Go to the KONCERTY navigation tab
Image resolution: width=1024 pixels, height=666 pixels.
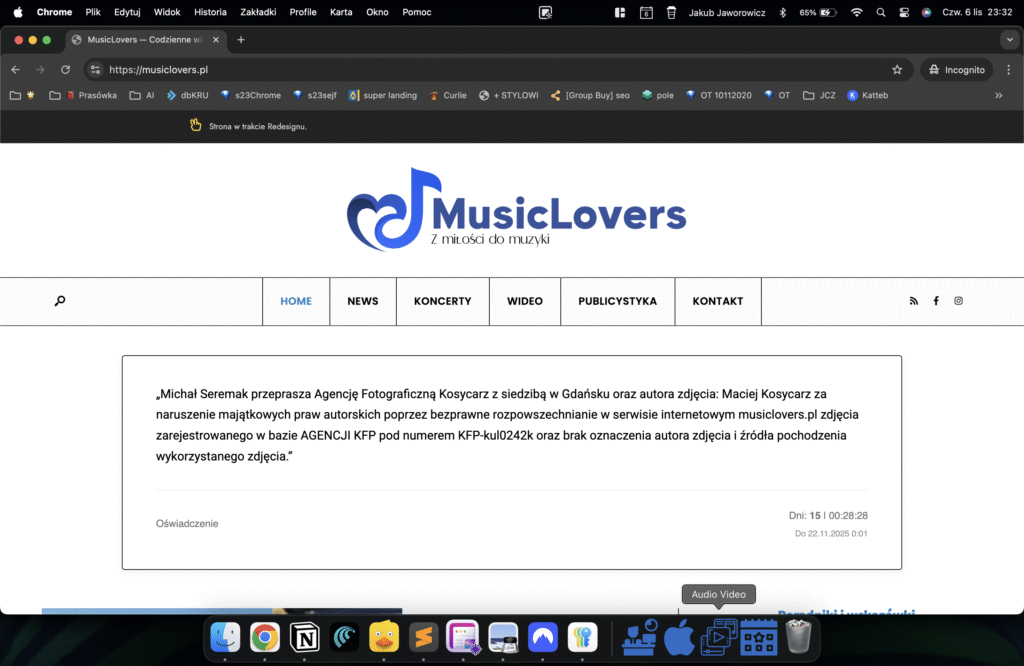(x=442, y=301)
